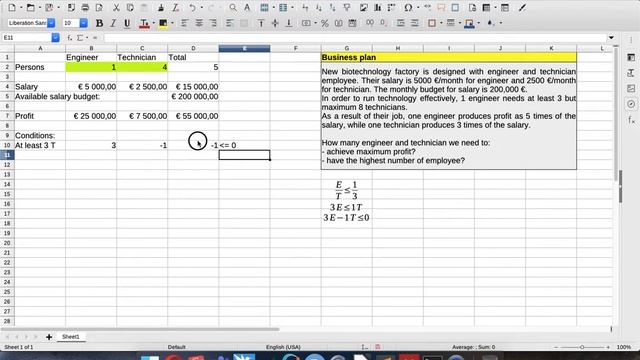Click the formula equals sign button

click(x=95, y=38)
